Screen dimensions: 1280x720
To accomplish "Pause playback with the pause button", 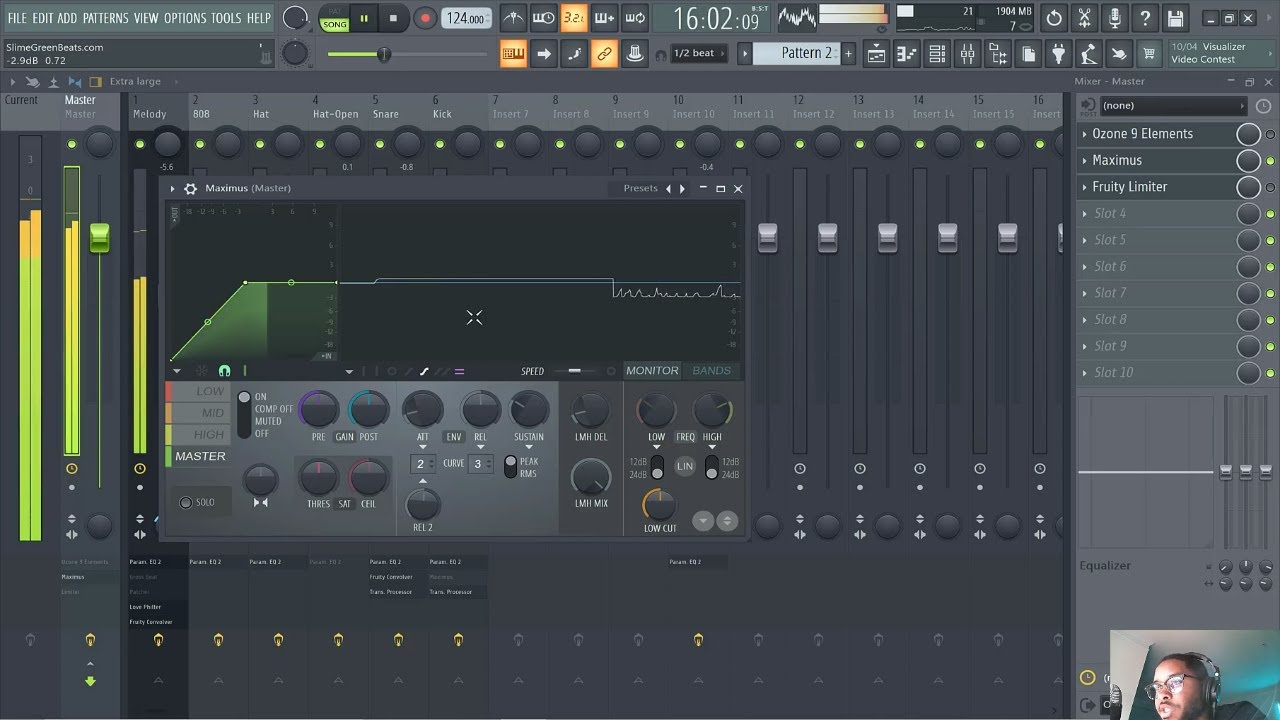I will (x=363, y=18).
